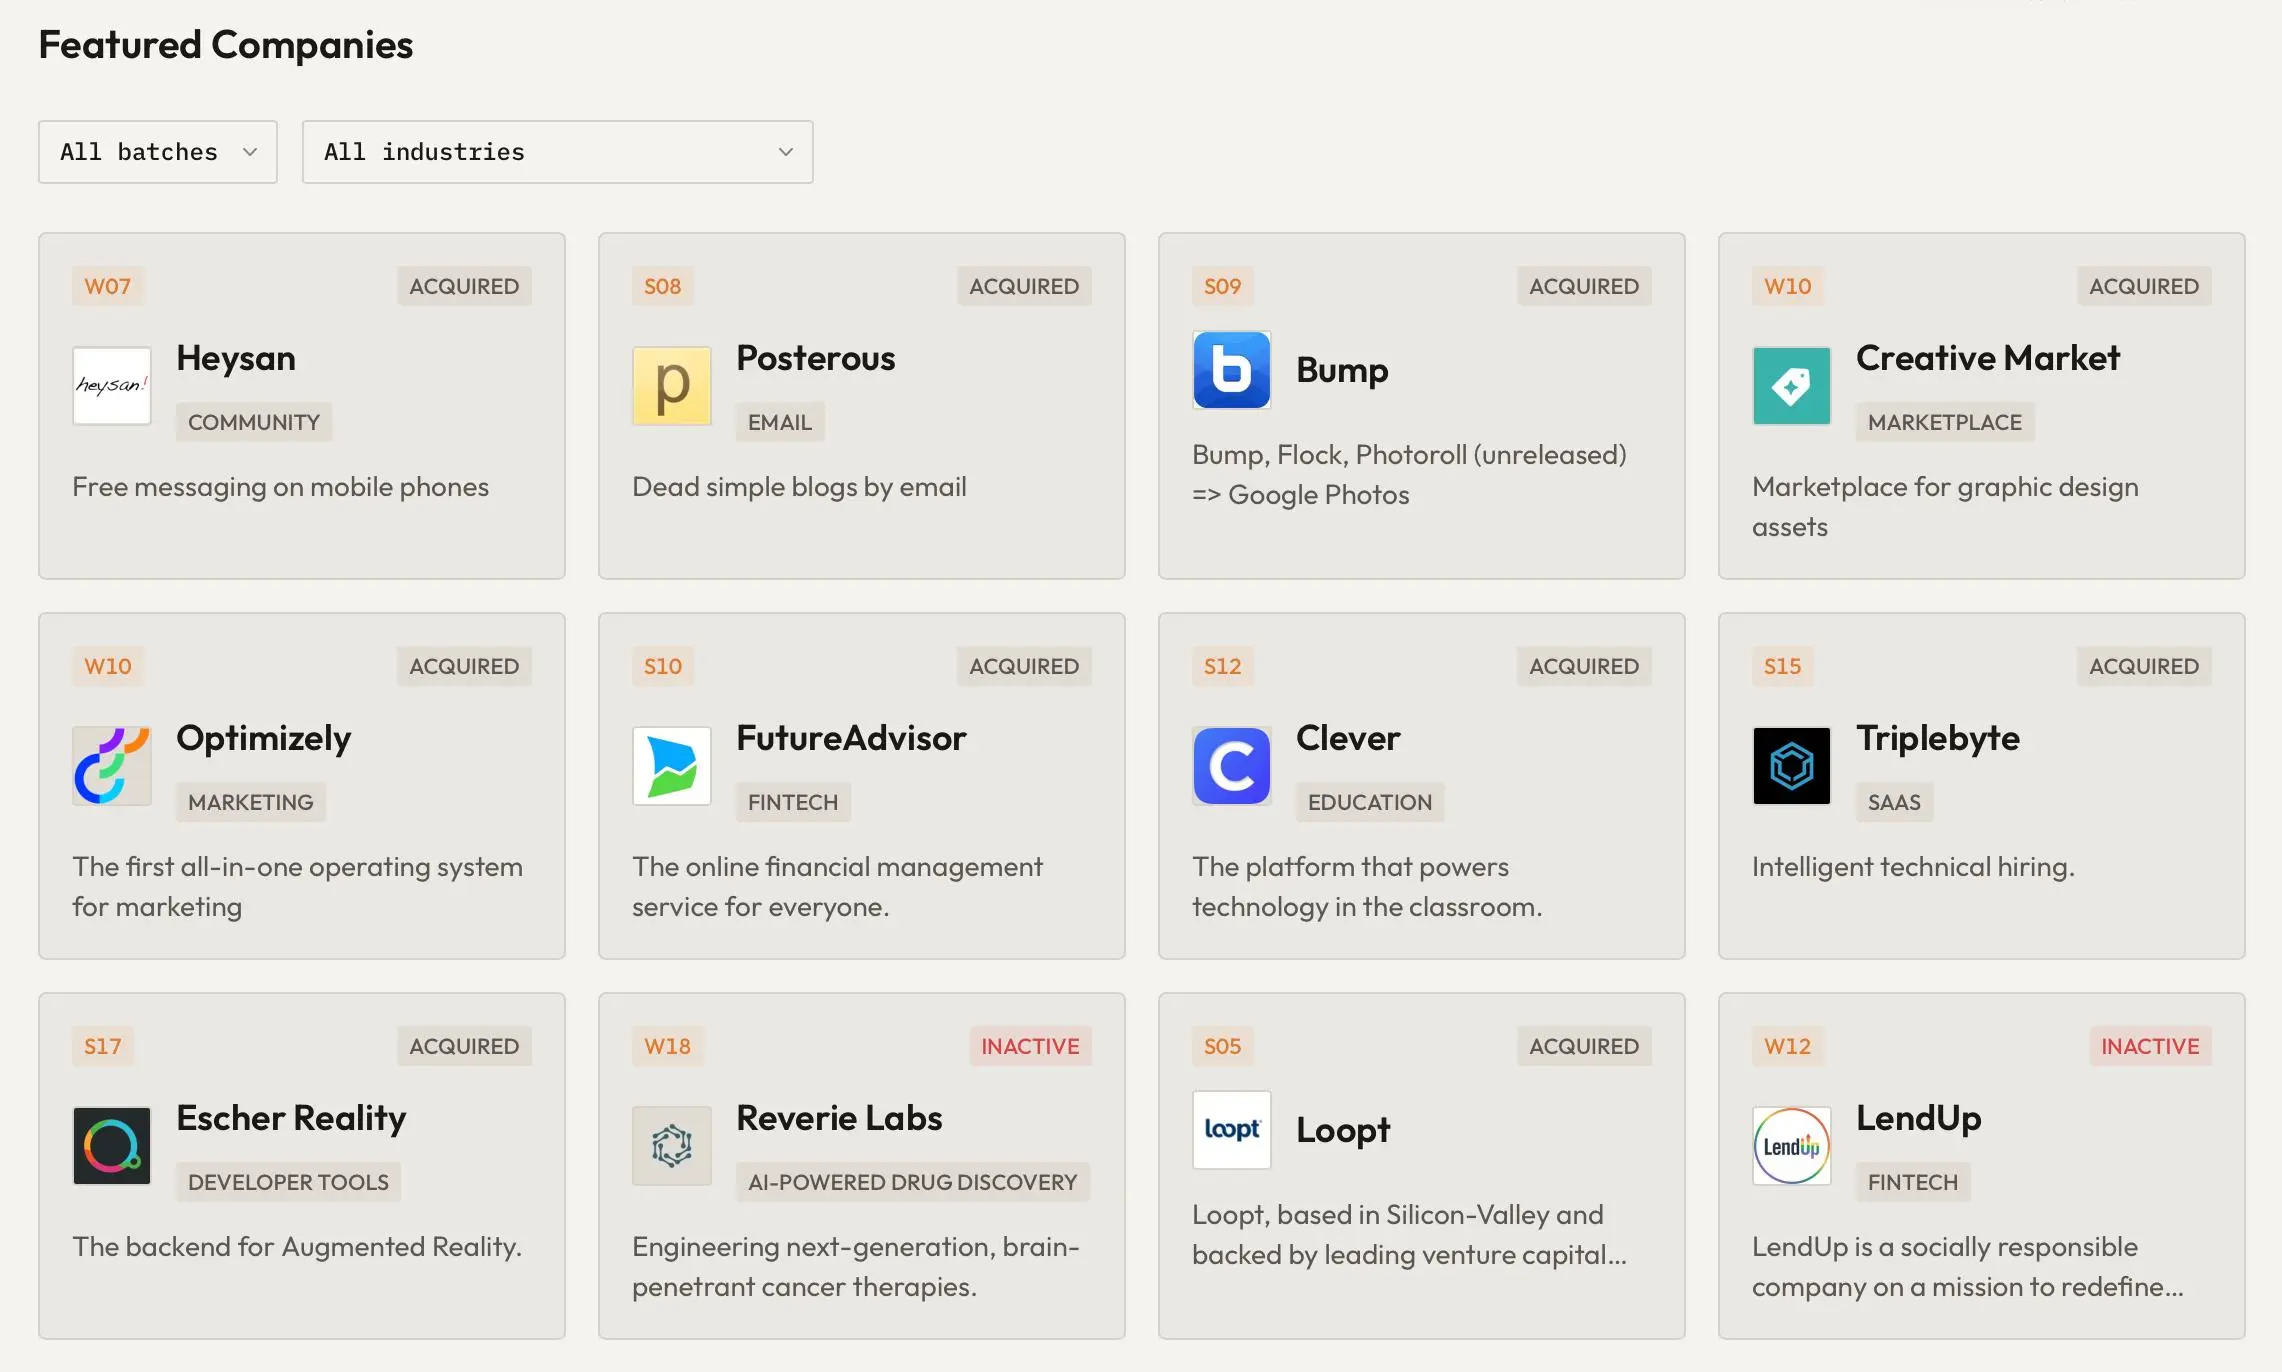Open the Posterous company name link

coord(816,358)
